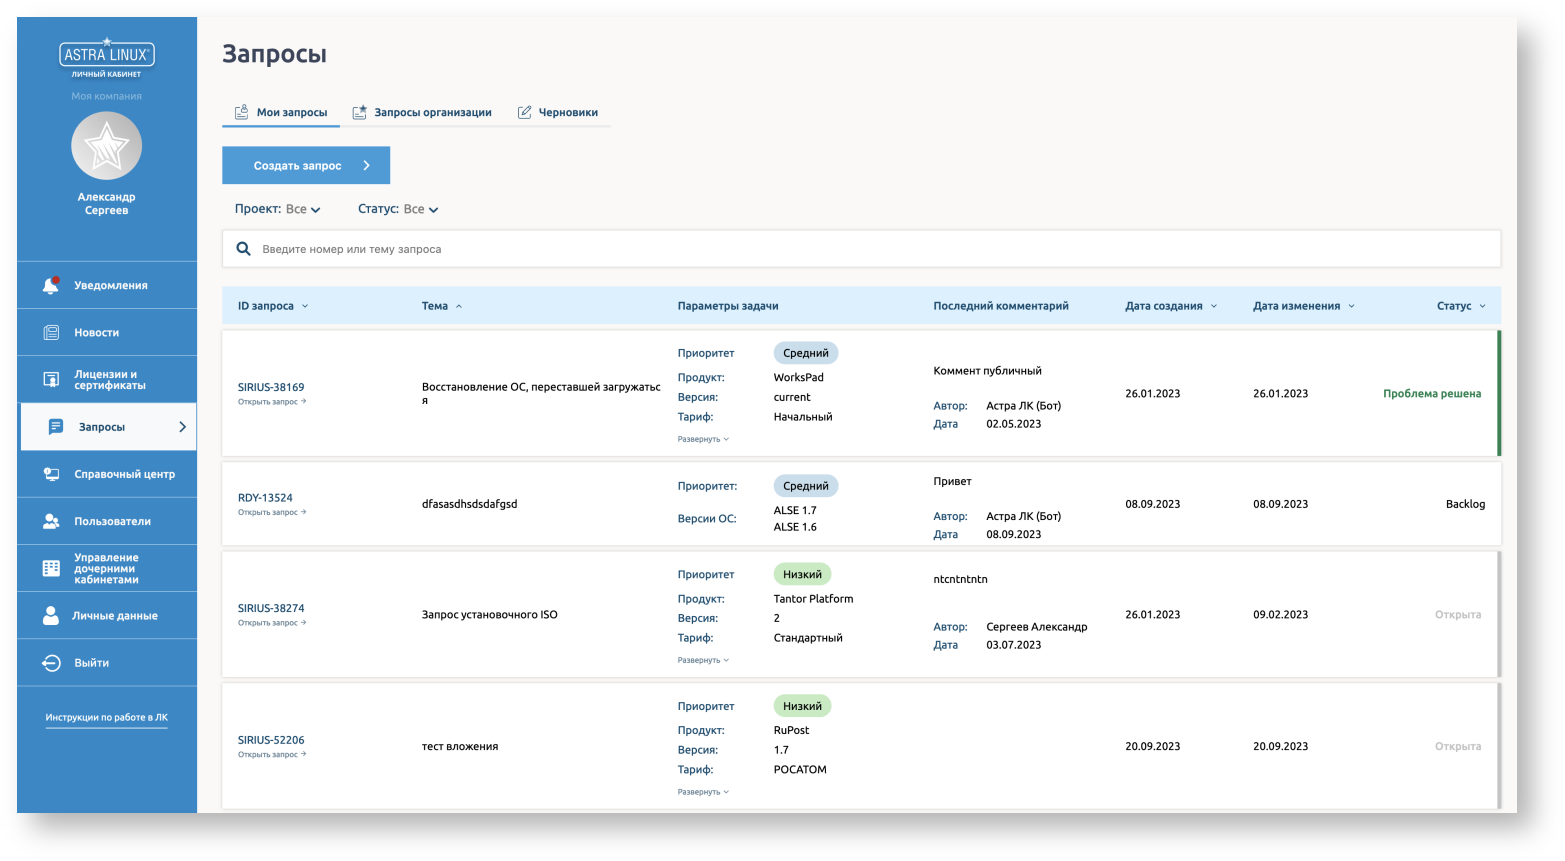Viewport: 1565px width, 861px height.
Task: Click the magnifier search icon
Action: pyautogui.click(x=243, y=249)
